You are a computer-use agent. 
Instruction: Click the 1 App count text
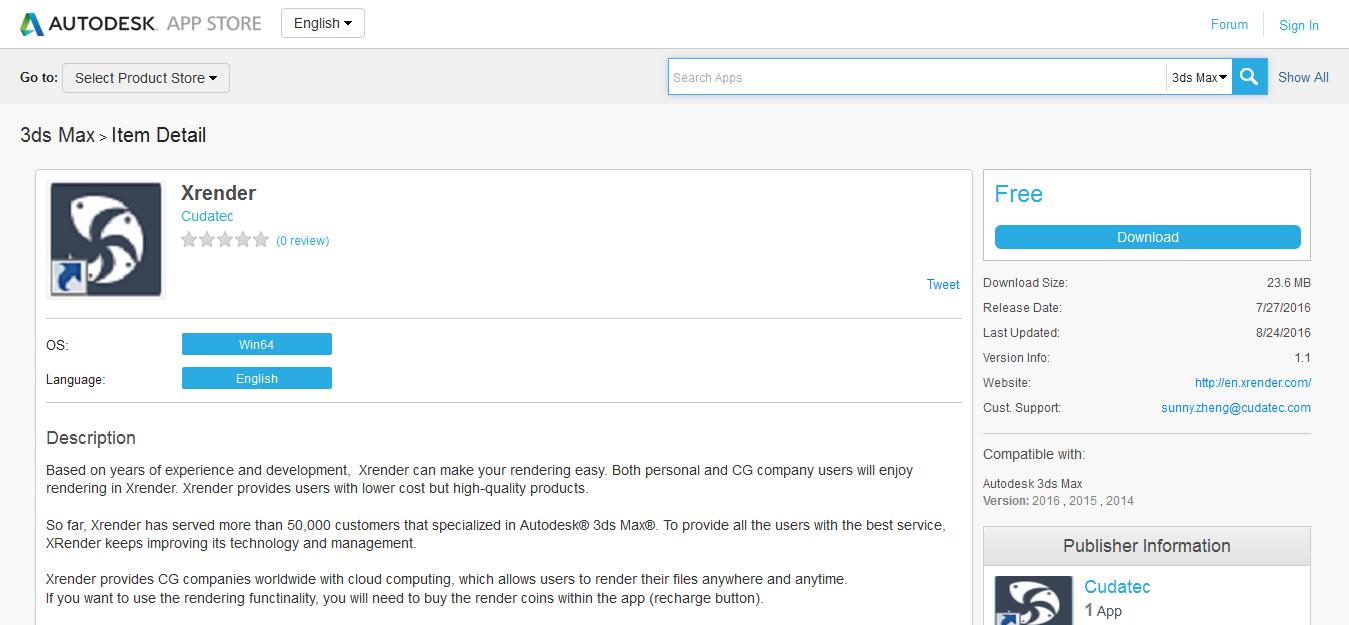1103,611
